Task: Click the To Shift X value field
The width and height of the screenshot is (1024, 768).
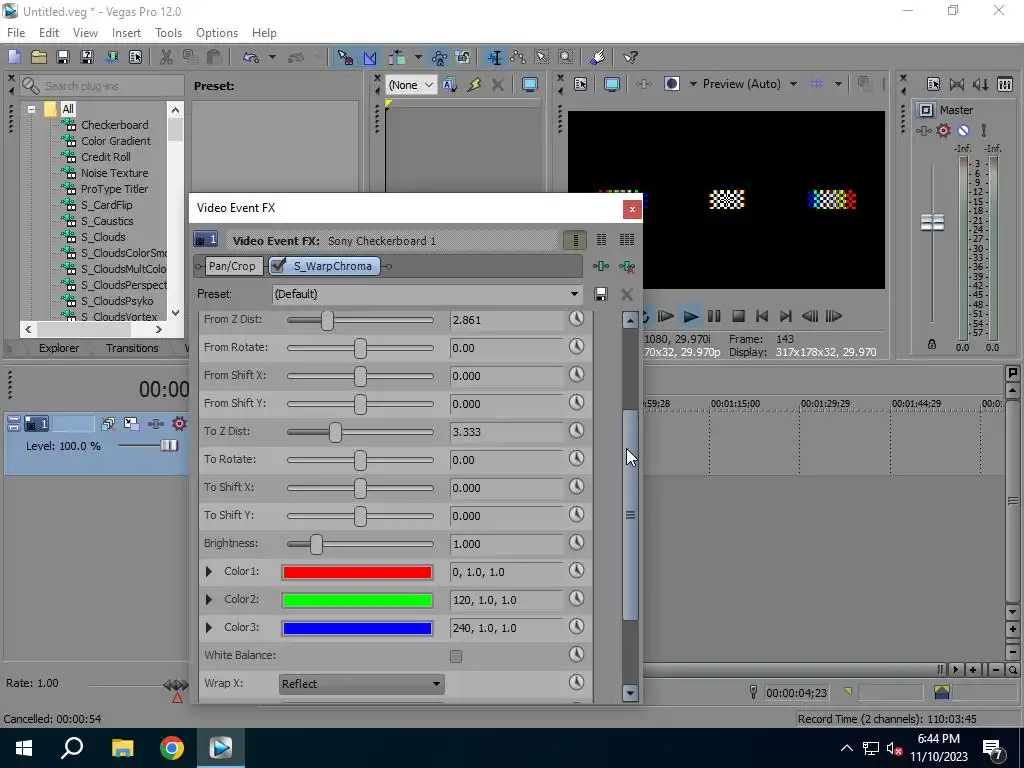Action: [506, 487]
